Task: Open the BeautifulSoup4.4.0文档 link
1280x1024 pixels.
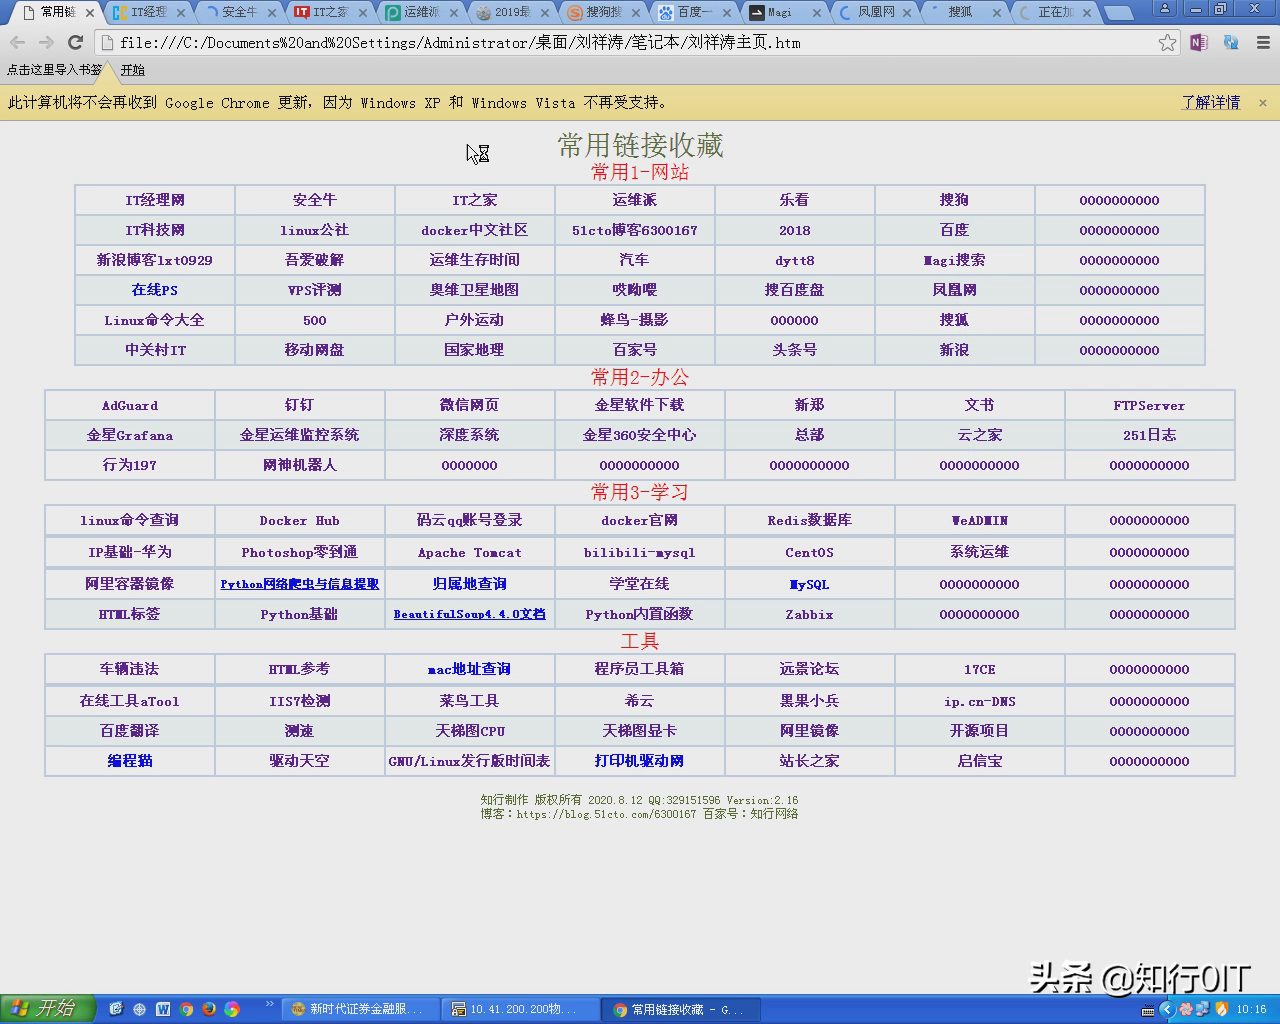Action: pyautogui.click(x=470, y=614)
